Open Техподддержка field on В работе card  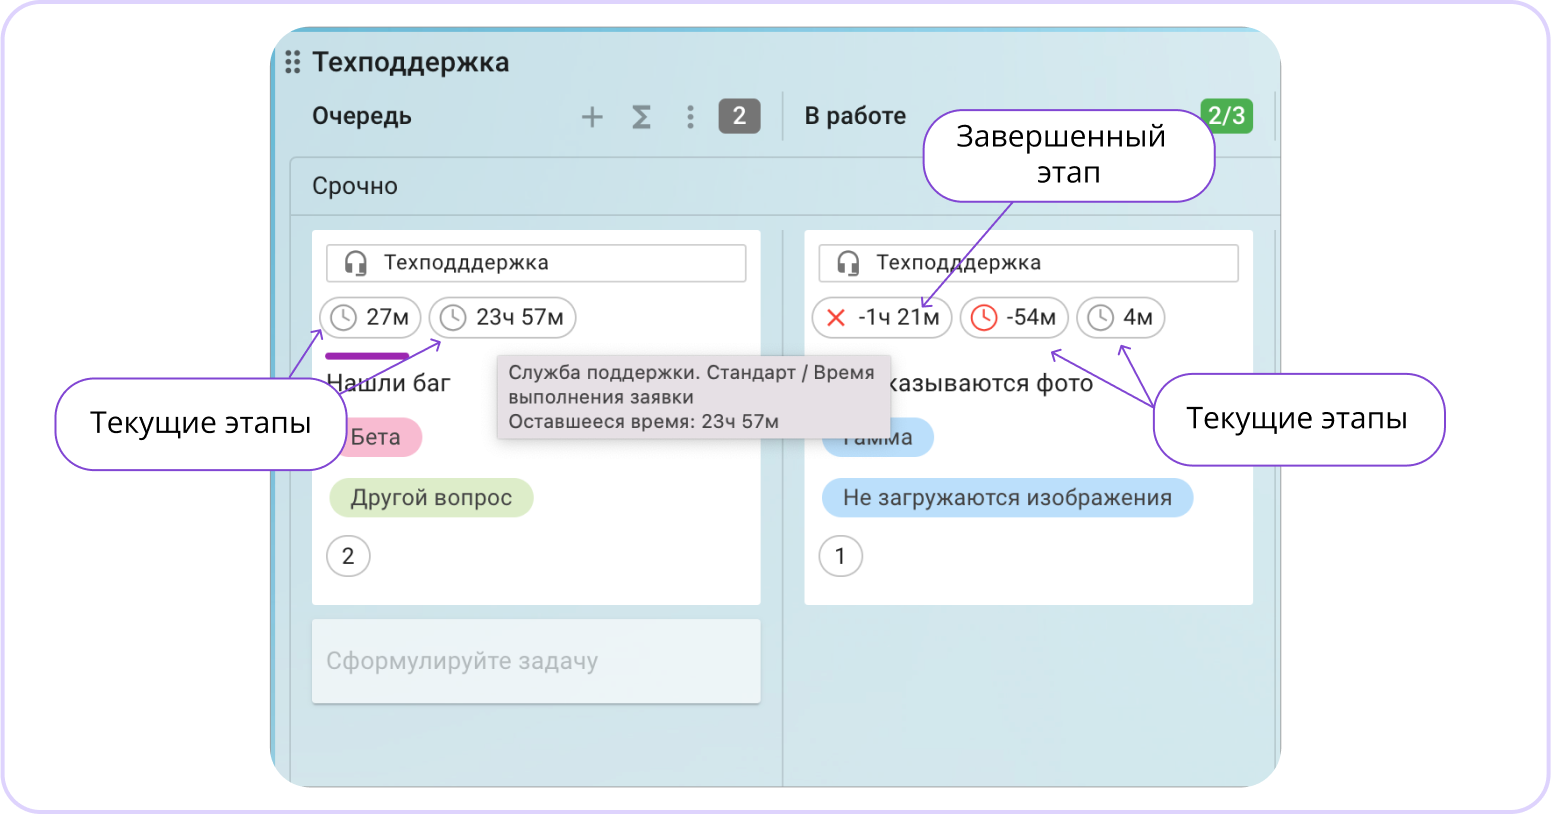click(x=1028, y=263)
